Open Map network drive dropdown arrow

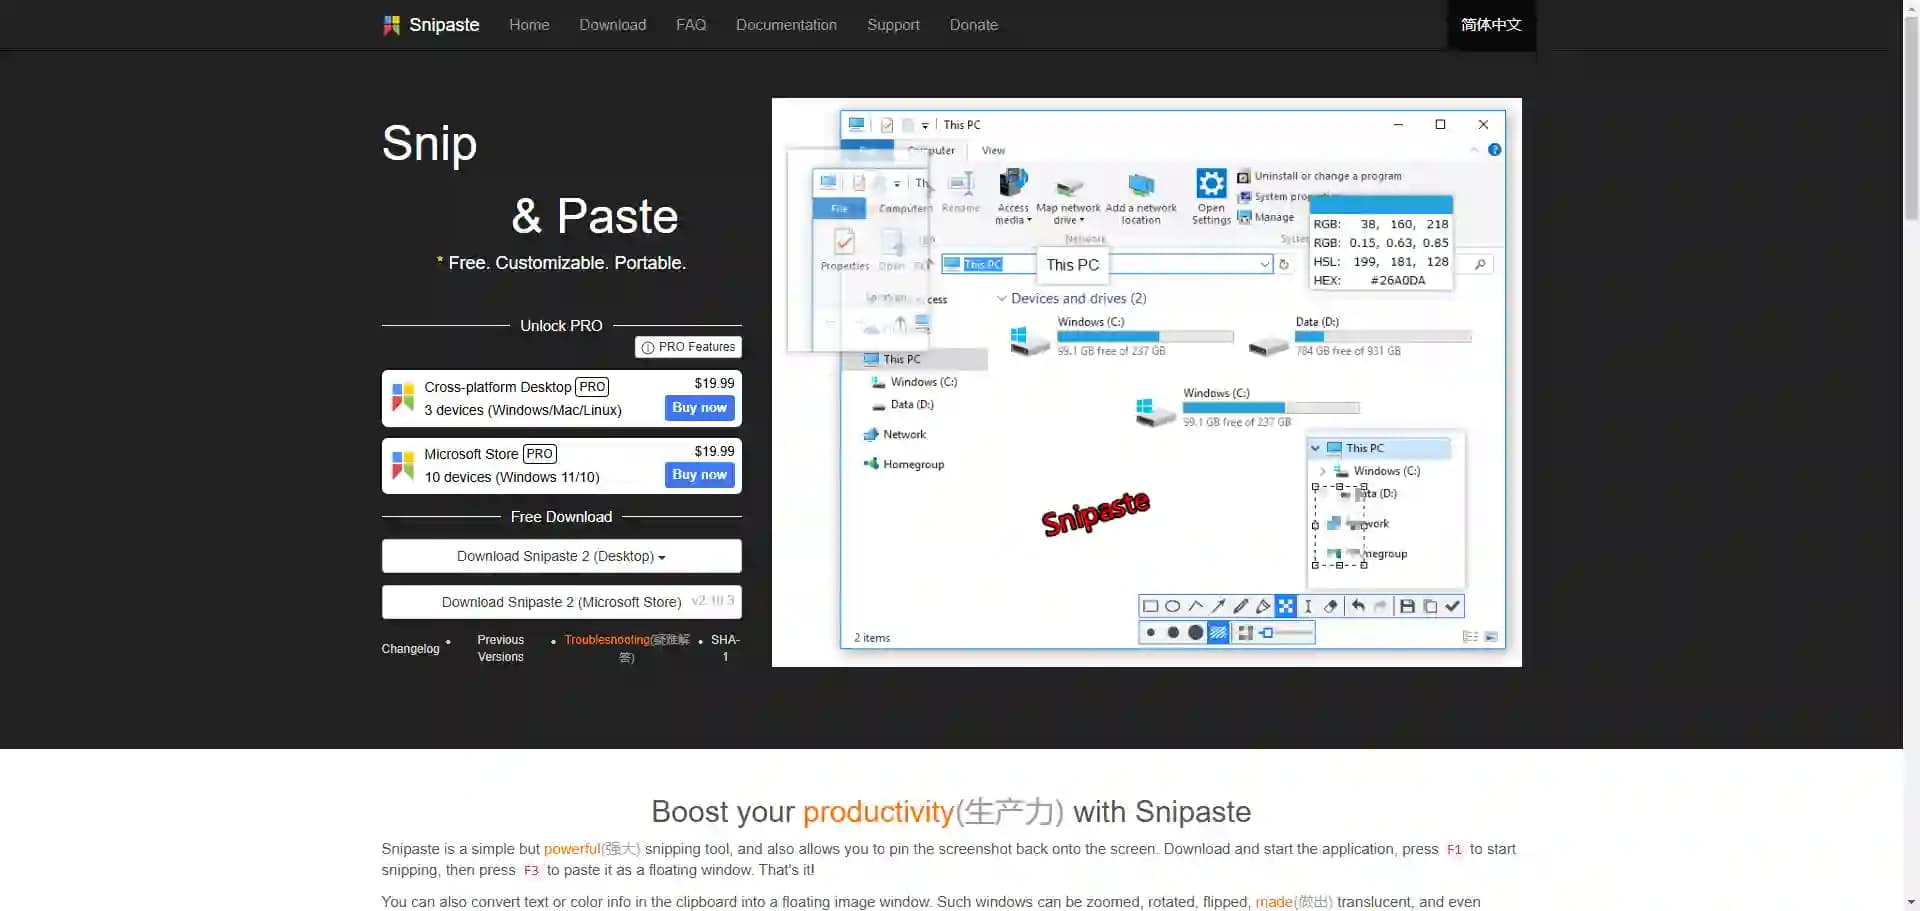[1082, 220]
